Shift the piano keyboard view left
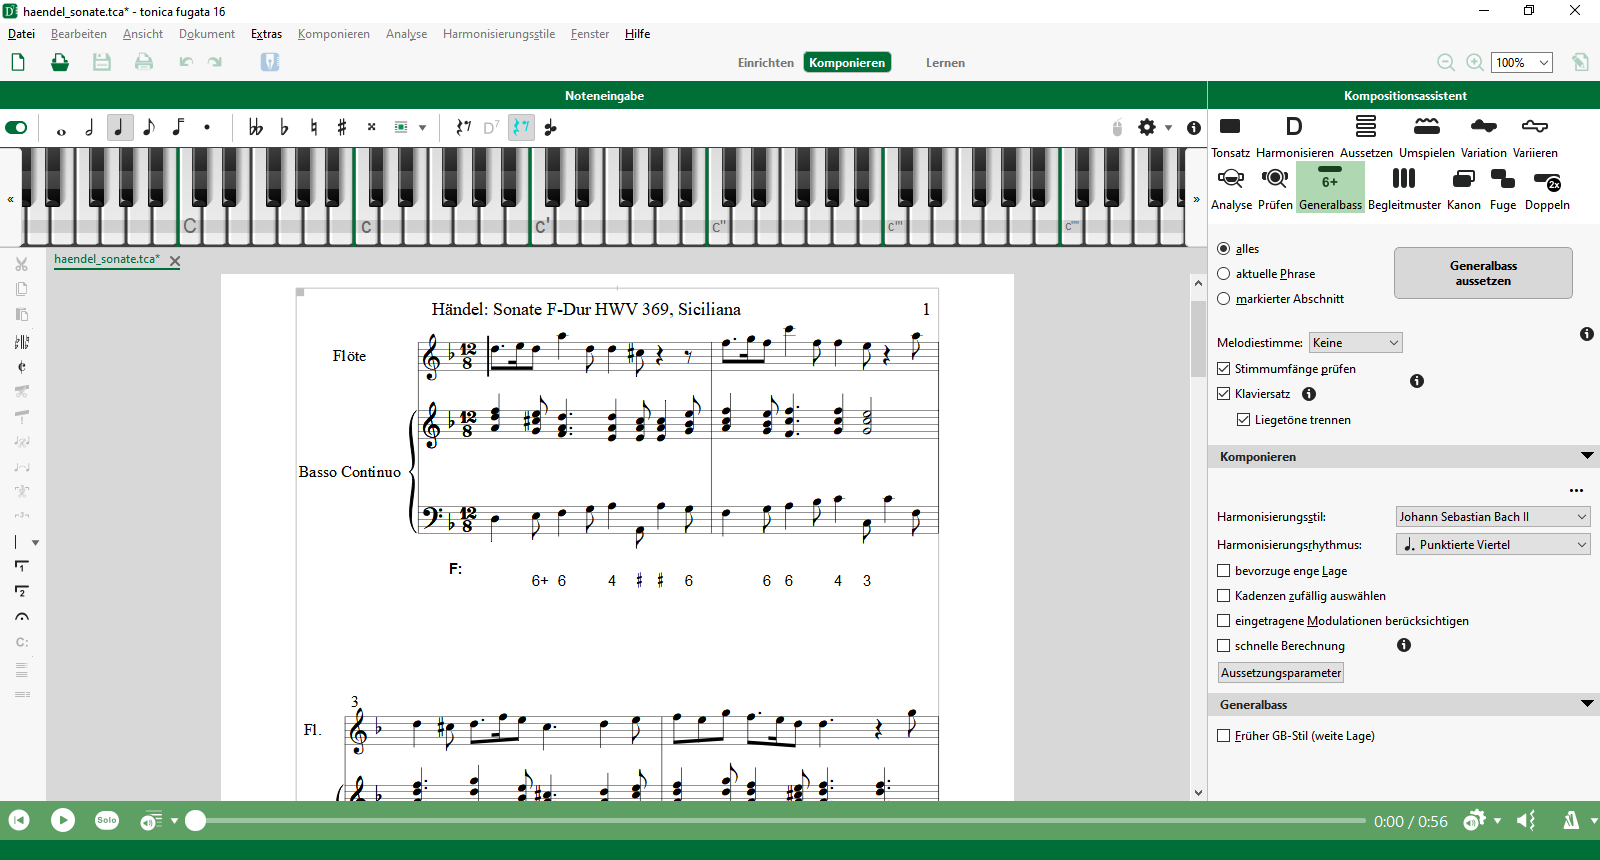This screenshot has width=1600, height=860. tap(11, 199)
